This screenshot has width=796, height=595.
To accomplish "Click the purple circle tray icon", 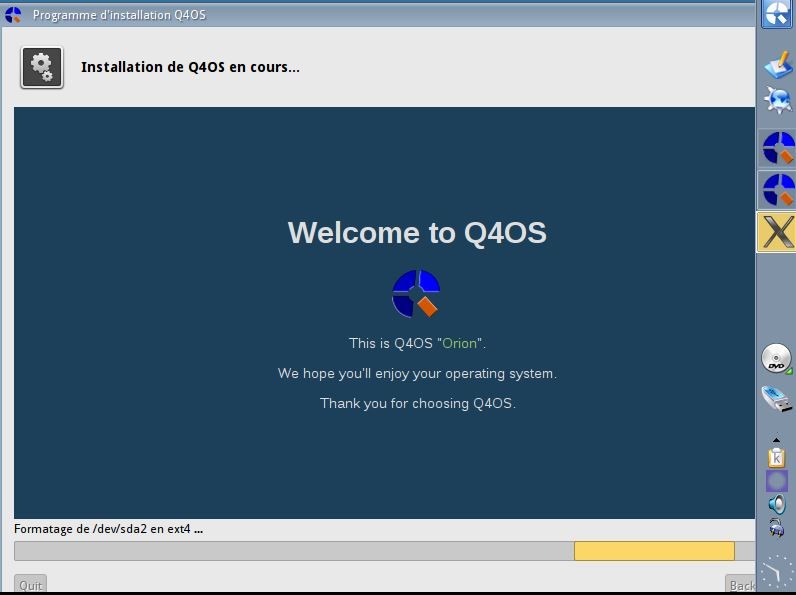I will click(x=777, y=481).
